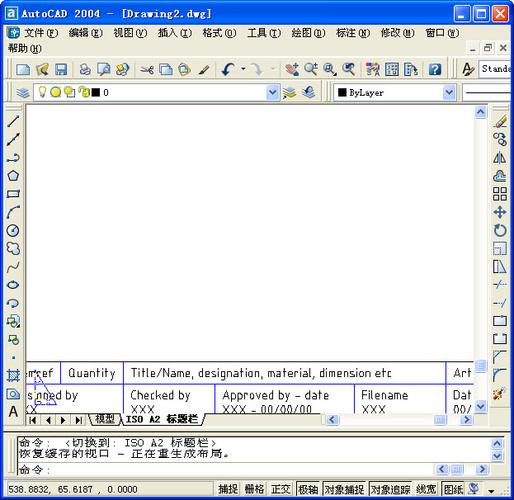The width and height of the screenshot is (514, 500).
Task: Click the layer 0 color swatch
Action: click(x=96, y=92)
